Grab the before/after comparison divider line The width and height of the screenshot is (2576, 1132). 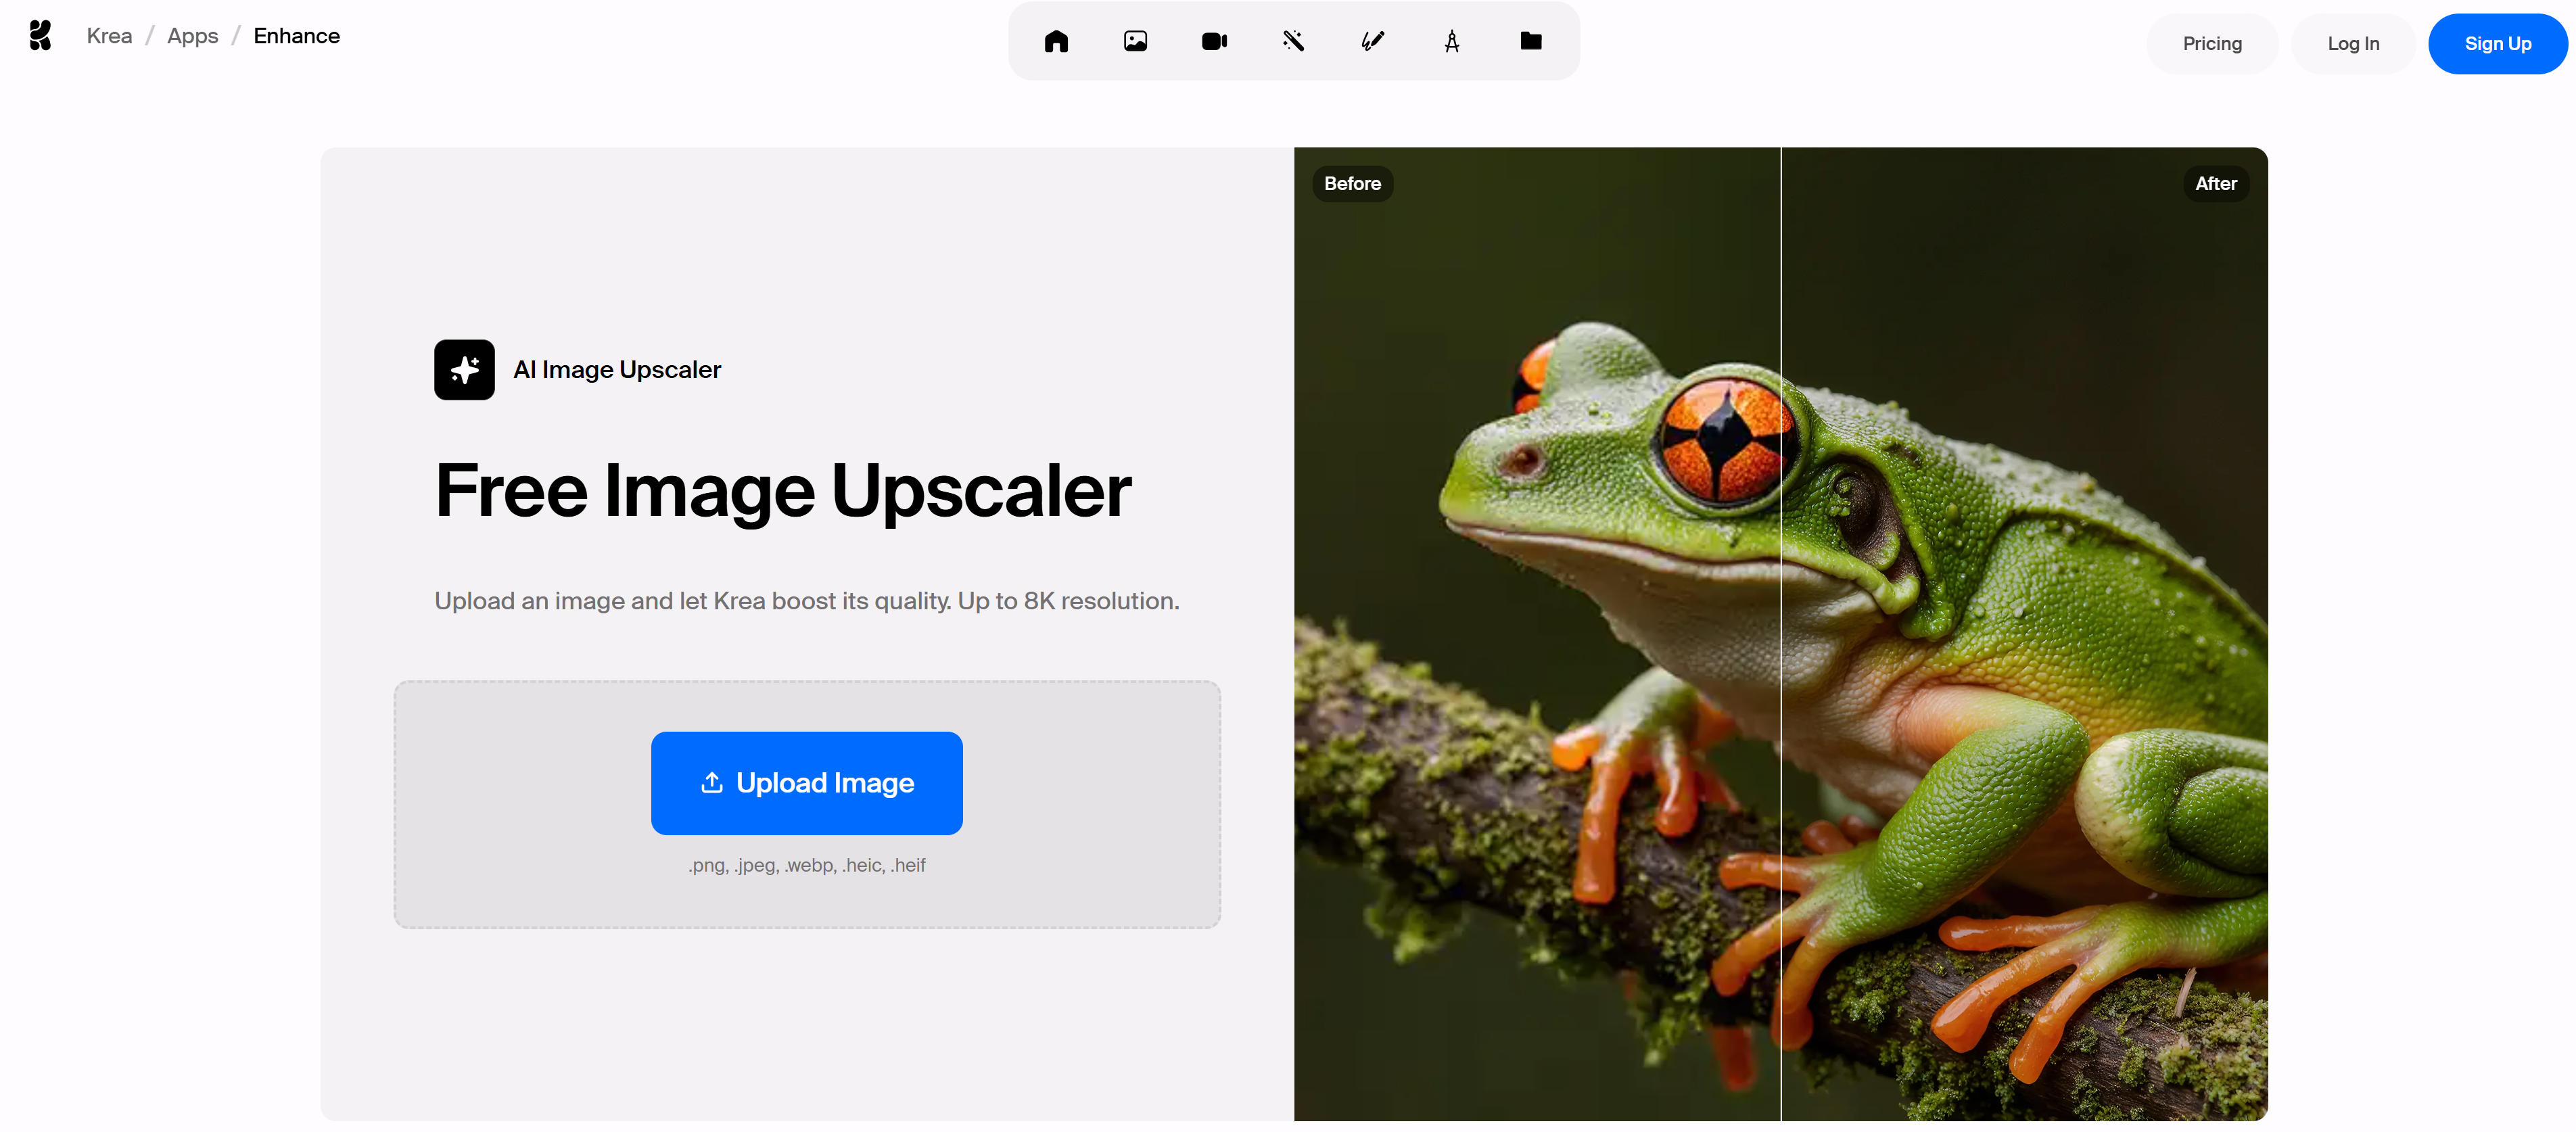point(1780,634)
